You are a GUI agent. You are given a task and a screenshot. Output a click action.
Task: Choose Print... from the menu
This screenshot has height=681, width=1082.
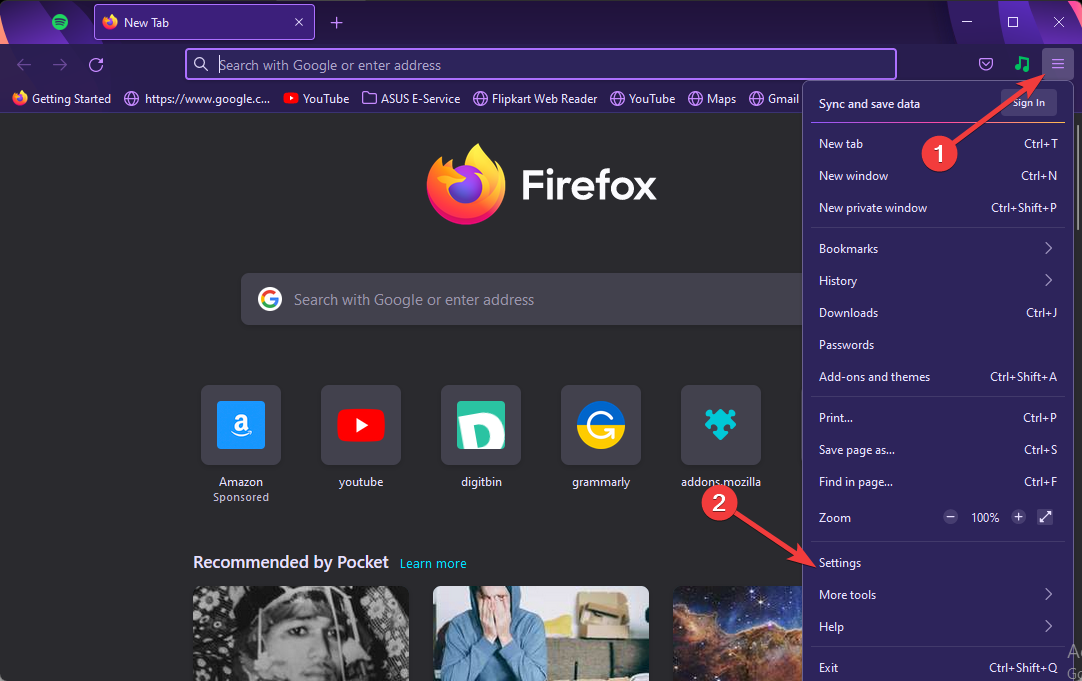(937, 417)
